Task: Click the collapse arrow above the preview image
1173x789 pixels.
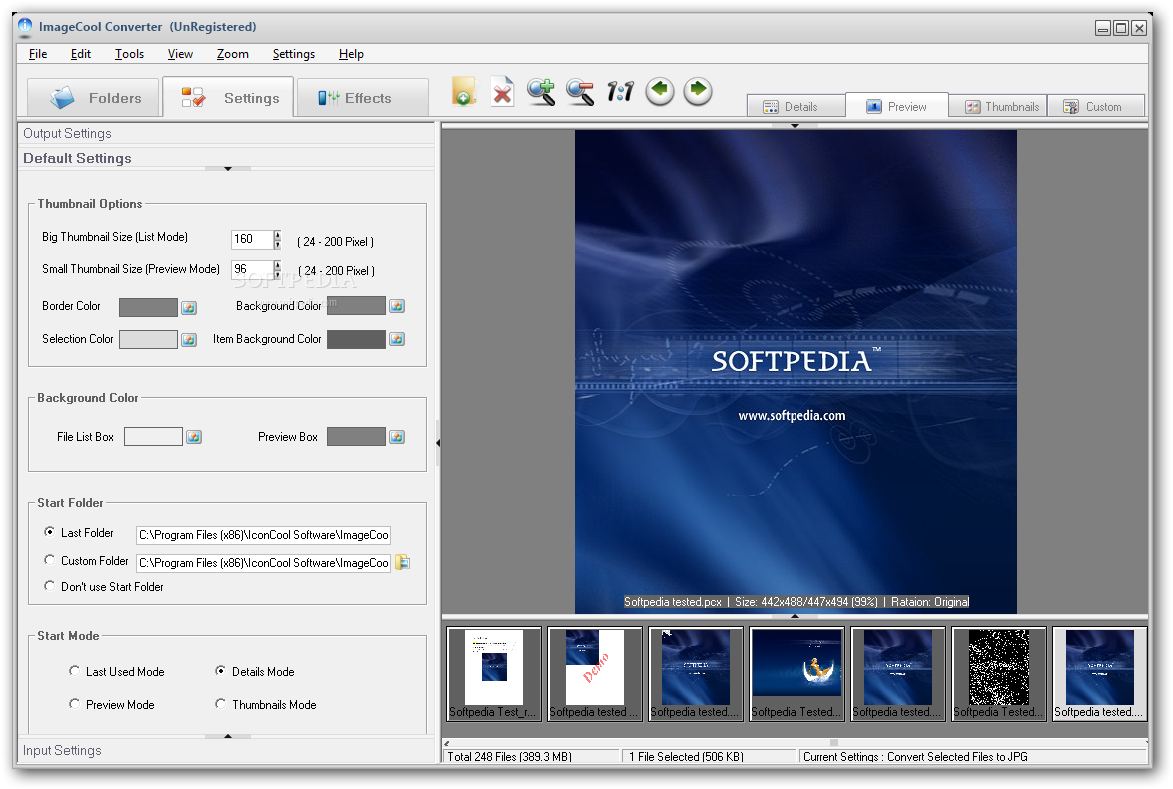Action: (x=794, y=126)
